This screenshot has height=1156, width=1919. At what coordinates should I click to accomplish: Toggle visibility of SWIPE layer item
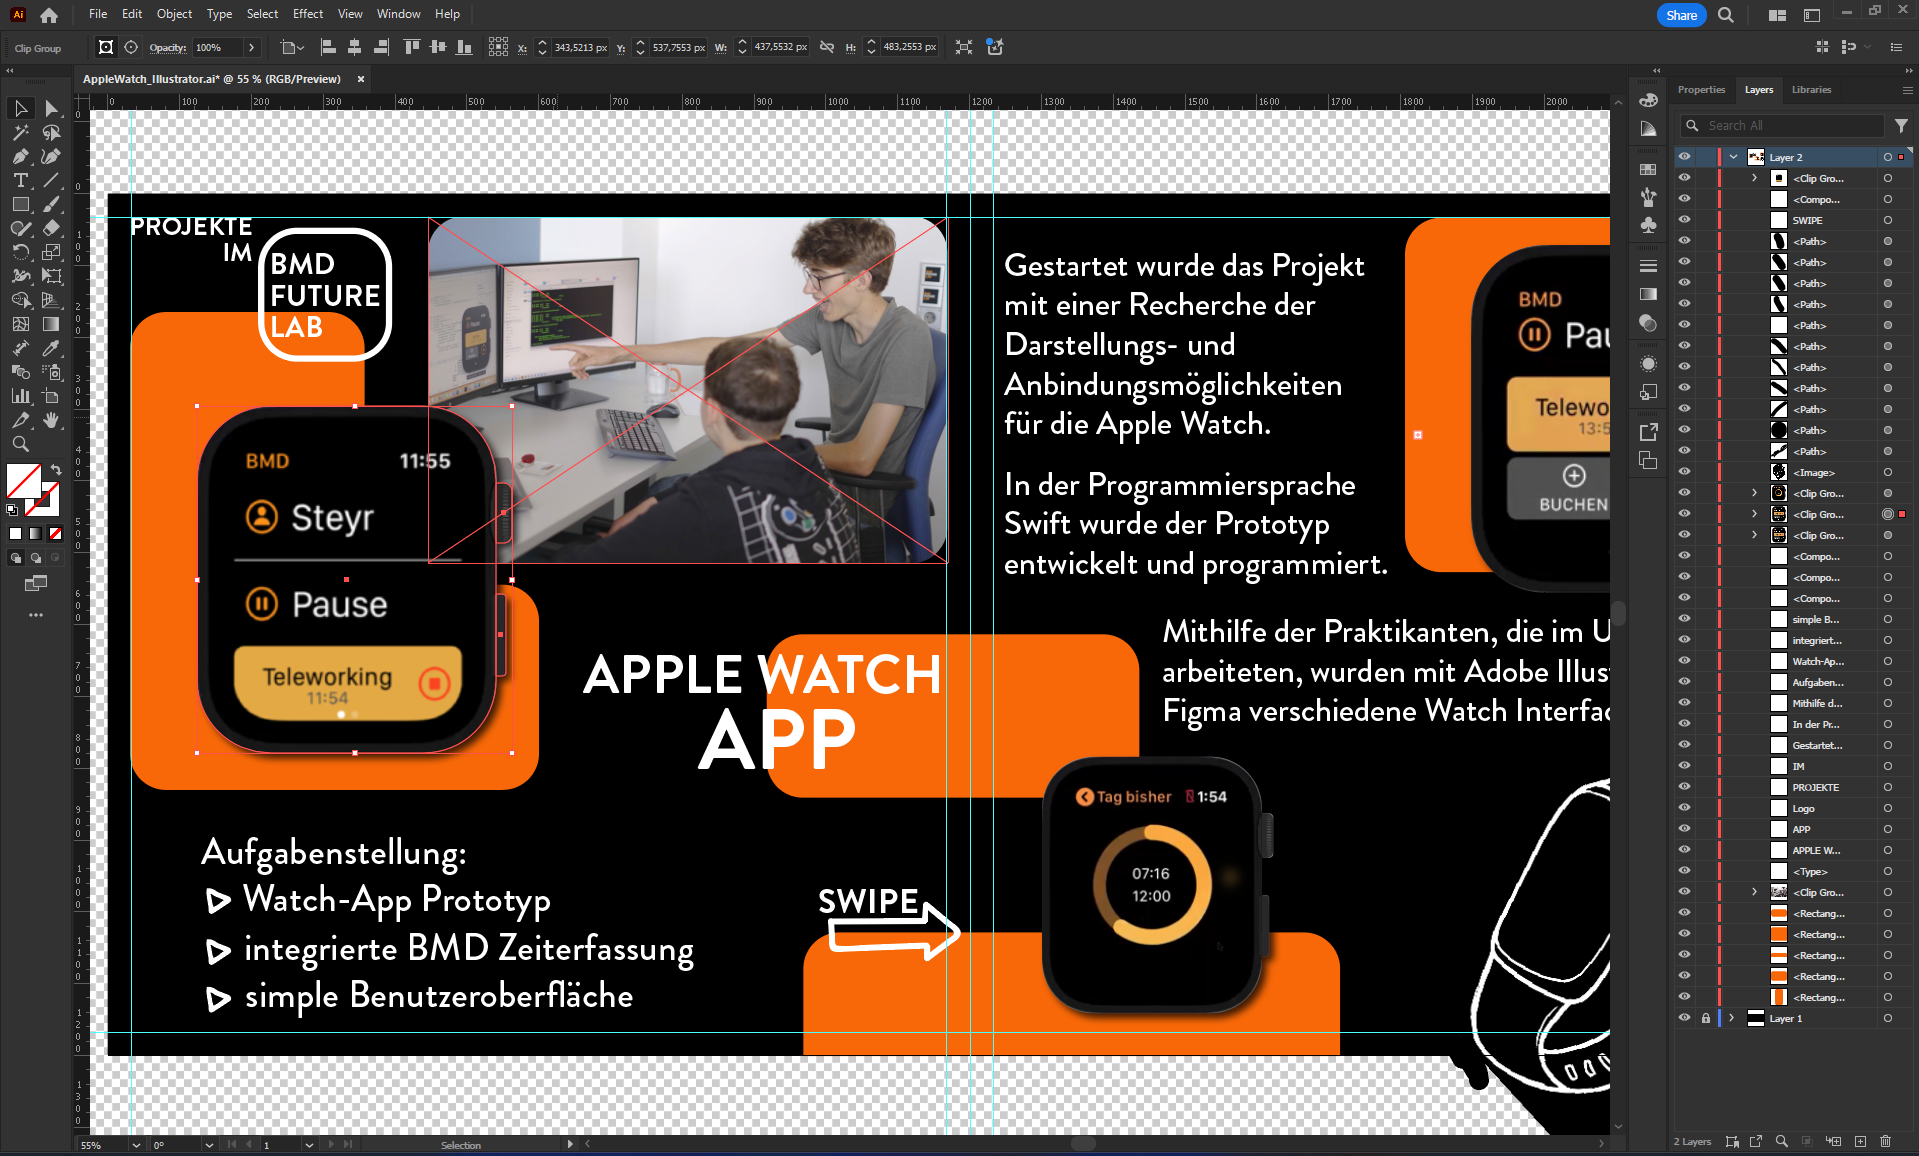click(1685, 220)
